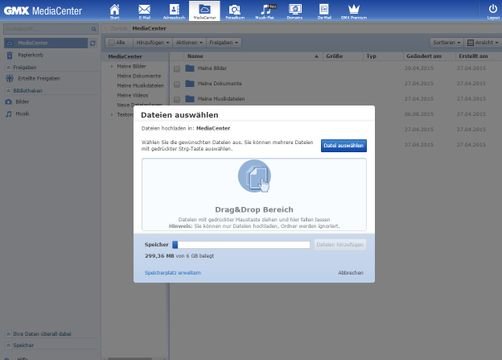Viewport: 502px width, 360px height.
Task: Click the Meine Musikdateien folder icon
Action: [x=190, y=99]
